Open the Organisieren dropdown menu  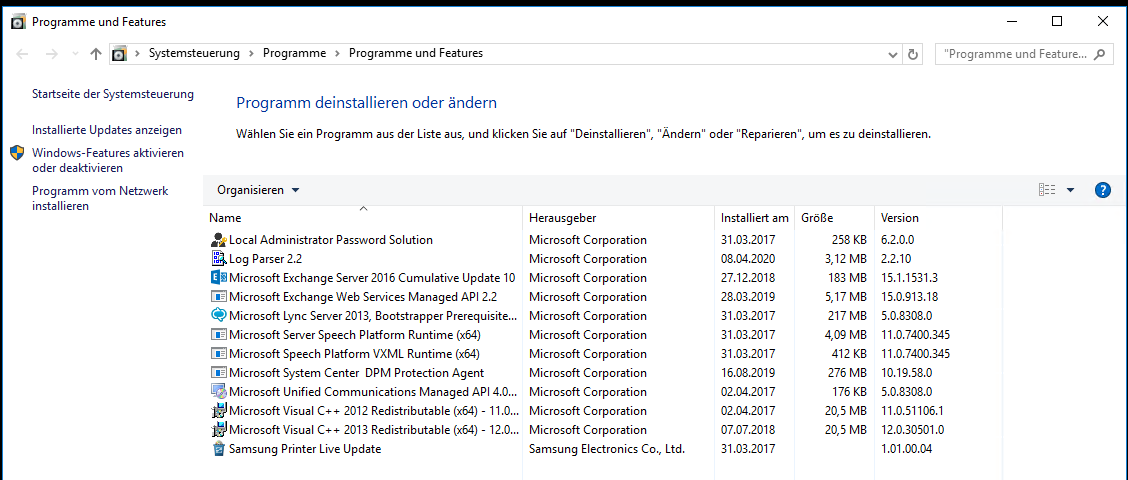(x=258, y=190)
